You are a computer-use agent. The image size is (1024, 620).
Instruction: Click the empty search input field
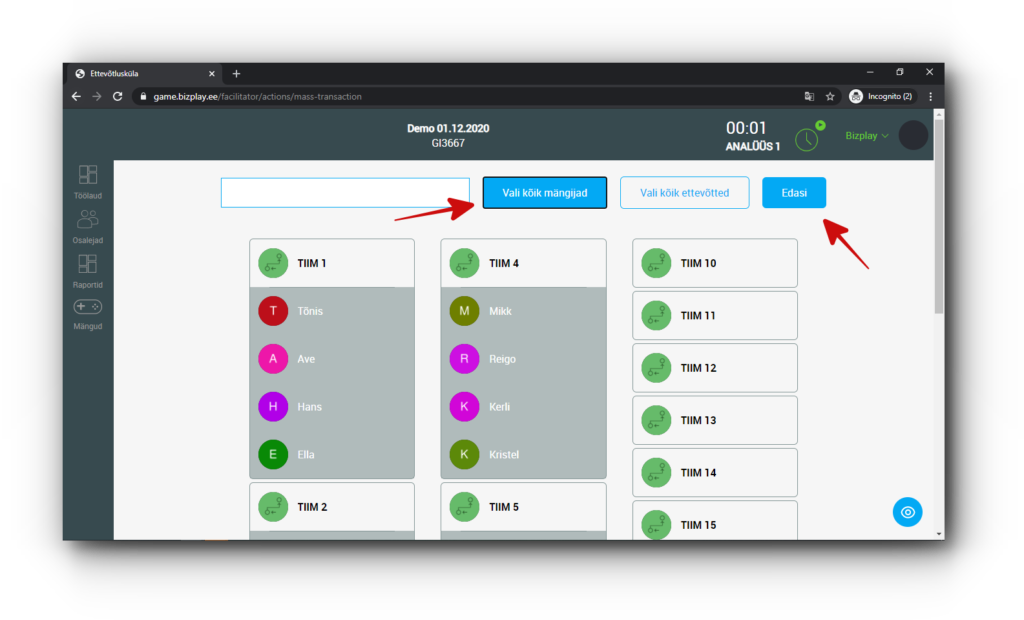(x=345, y=193)
